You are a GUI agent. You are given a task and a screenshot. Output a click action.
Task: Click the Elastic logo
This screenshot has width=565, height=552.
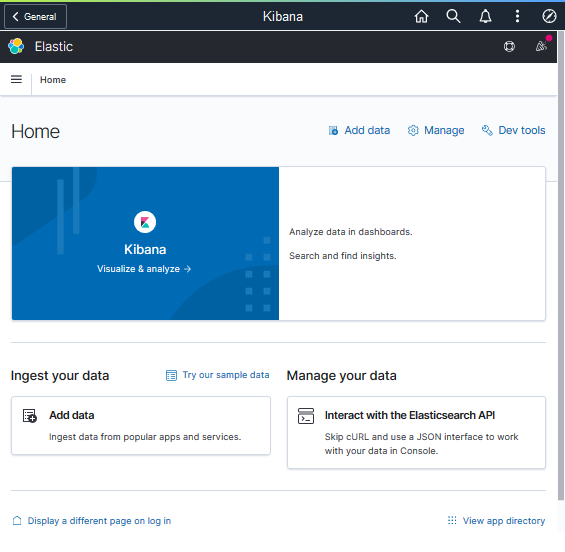pos(16,46)
